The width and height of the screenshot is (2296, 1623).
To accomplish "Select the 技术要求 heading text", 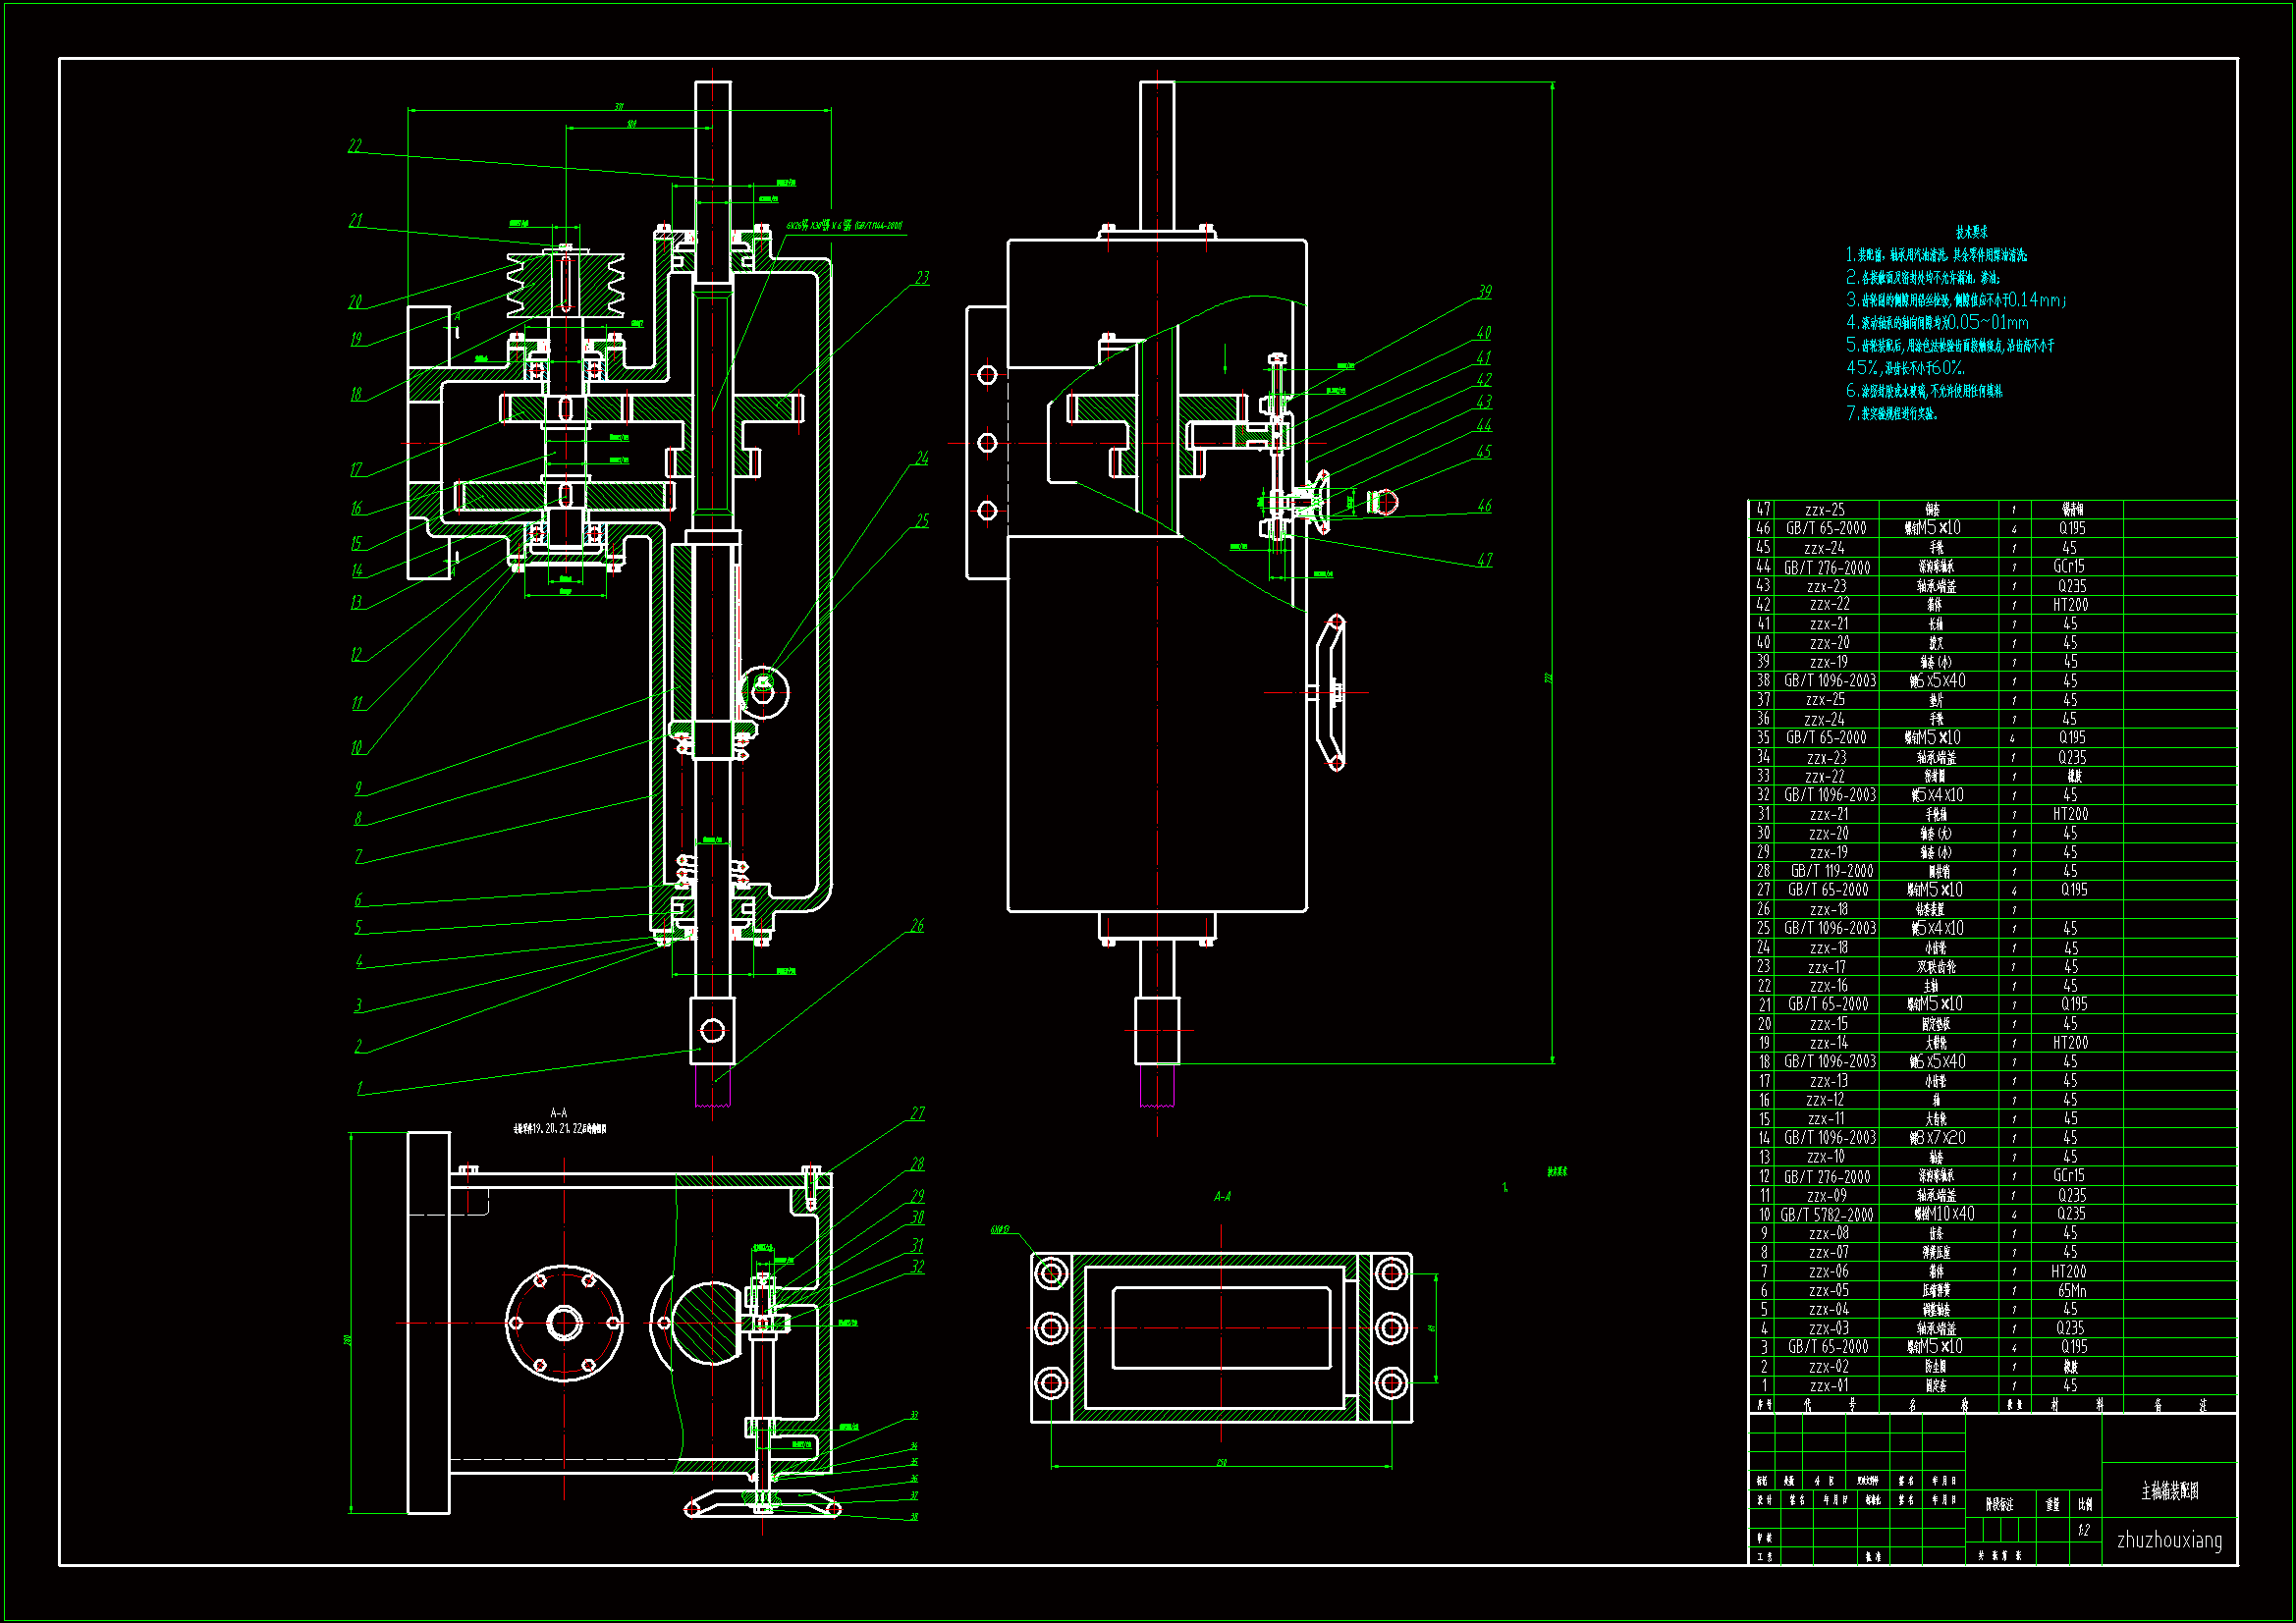I will [1971, 232].
